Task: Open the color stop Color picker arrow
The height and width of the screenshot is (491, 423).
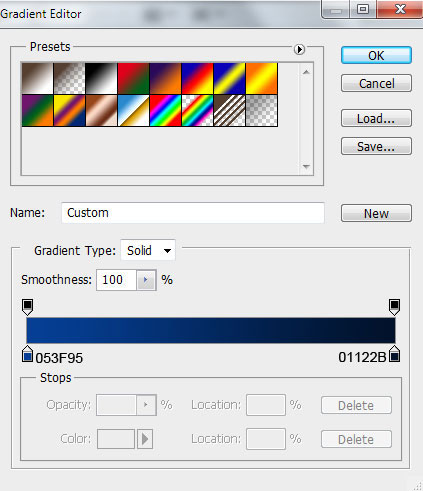Action: point(145,439)
